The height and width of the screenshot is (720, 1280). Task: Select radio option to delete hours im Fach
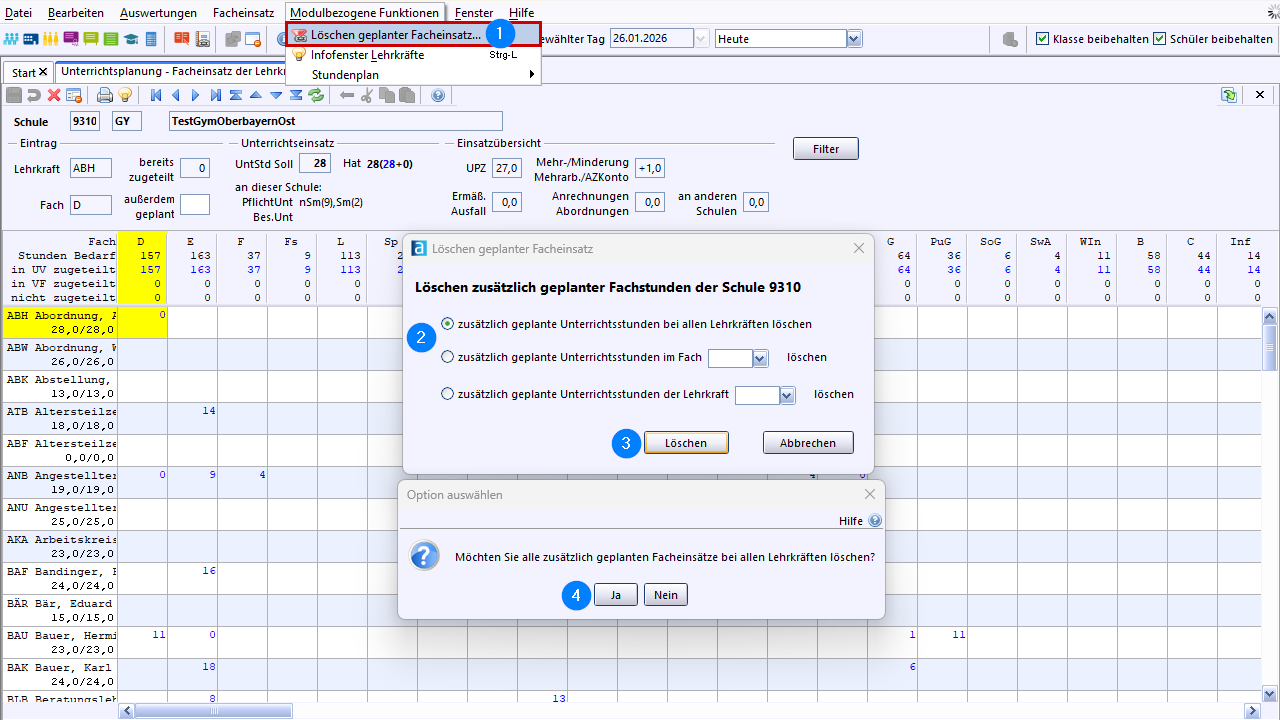(x=447, y=357)
